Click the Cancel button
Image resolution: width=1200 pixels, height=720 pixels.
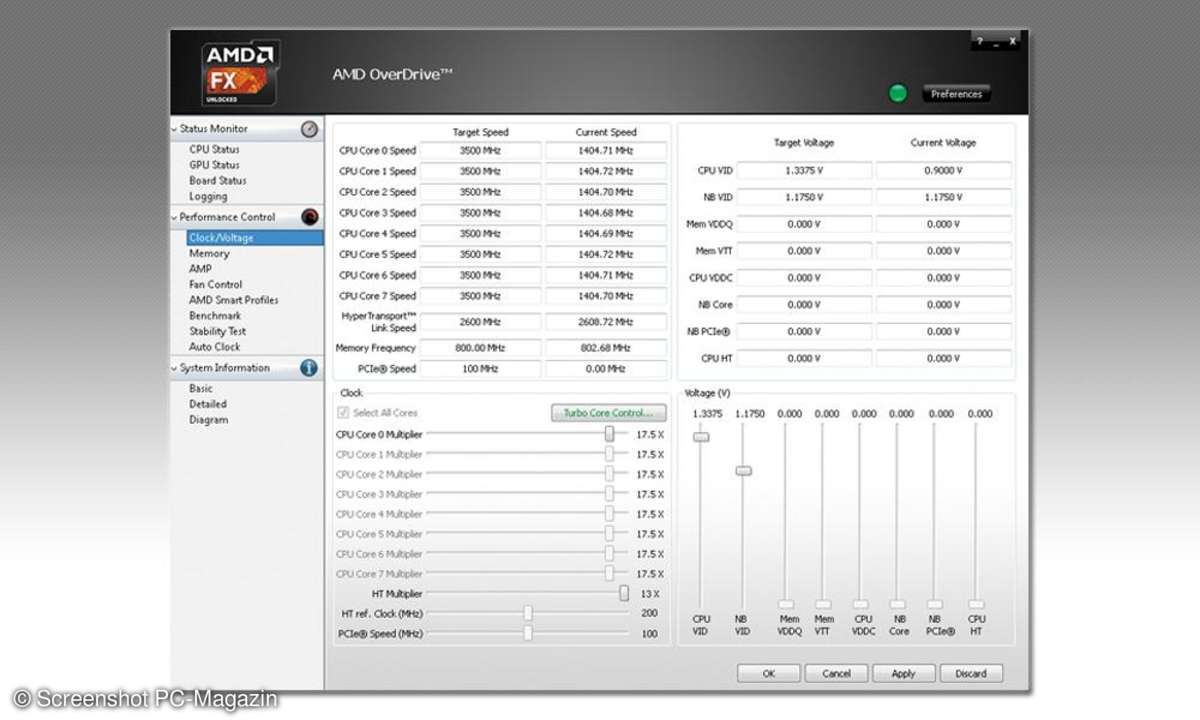point(836,673)
